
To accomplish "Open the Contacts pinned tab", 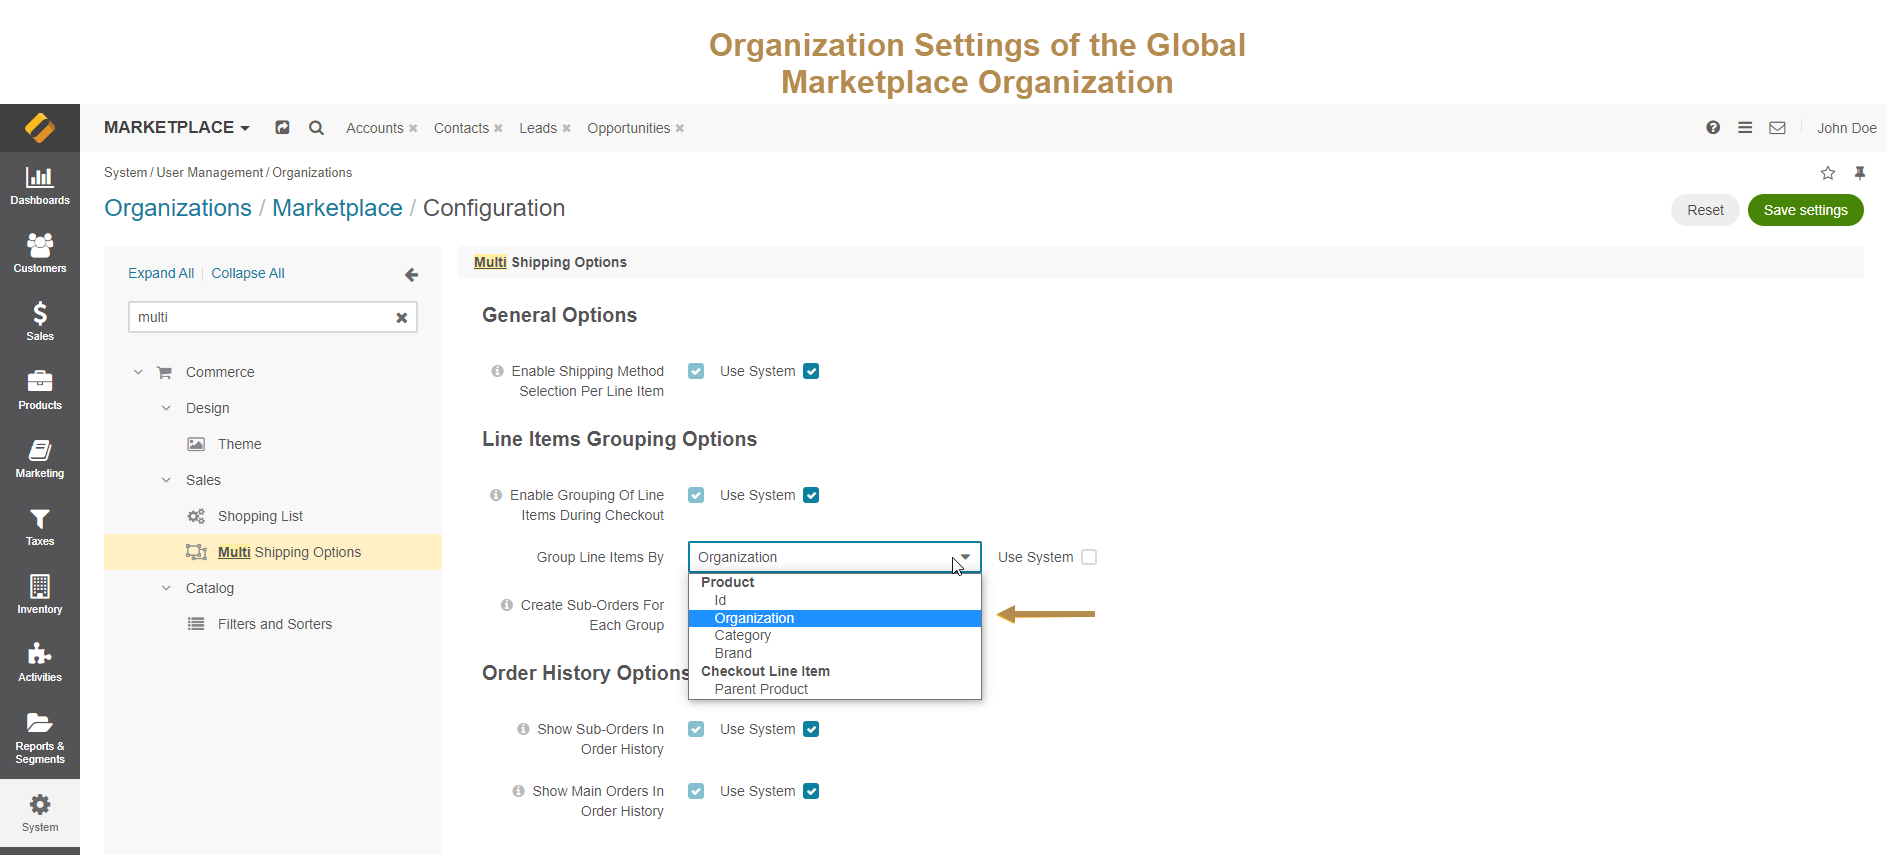I will coord(461,128).
